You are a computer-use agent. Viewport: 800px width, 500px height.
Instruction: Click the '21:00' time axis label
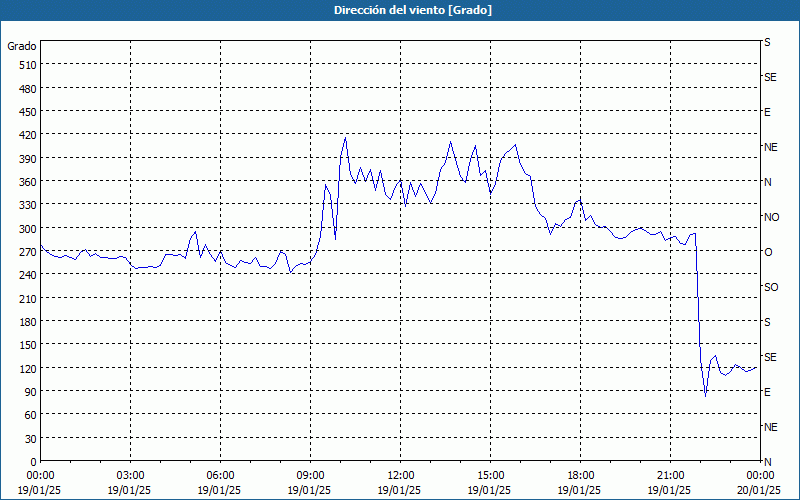click(670, 476)
